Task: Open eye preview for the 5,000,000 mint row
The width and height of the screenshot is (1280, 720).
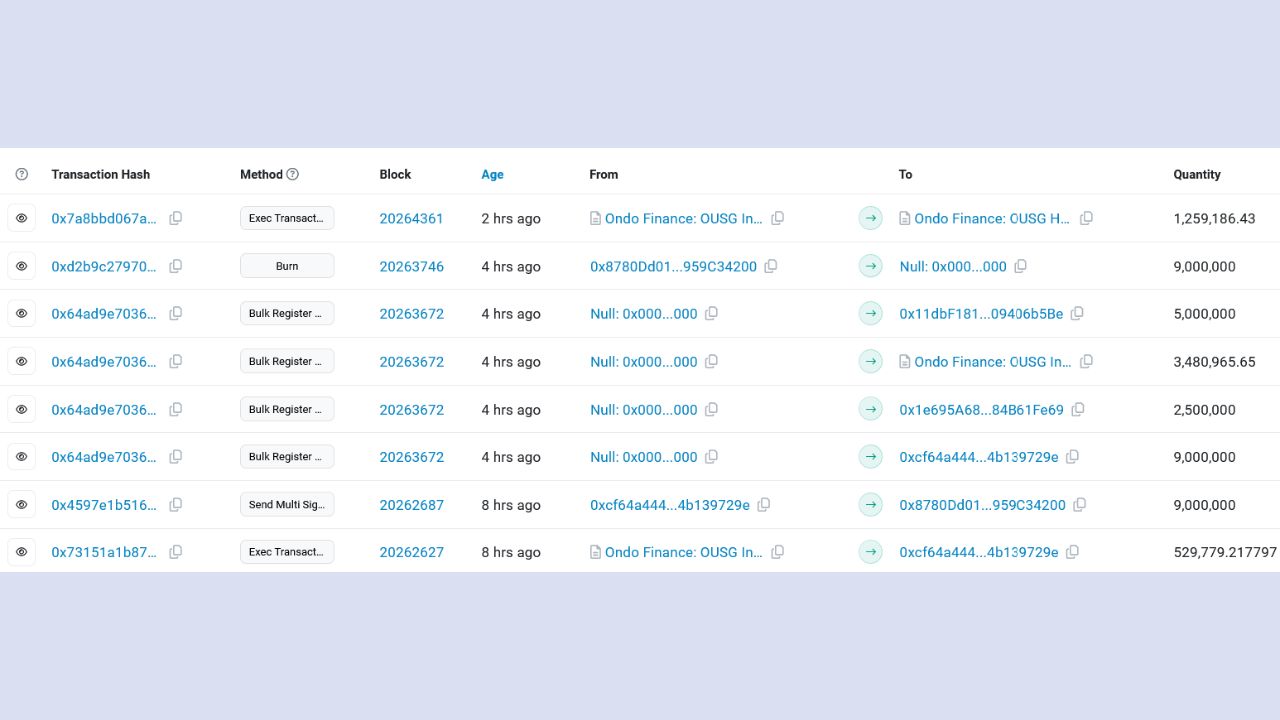Action: point(21,313)
